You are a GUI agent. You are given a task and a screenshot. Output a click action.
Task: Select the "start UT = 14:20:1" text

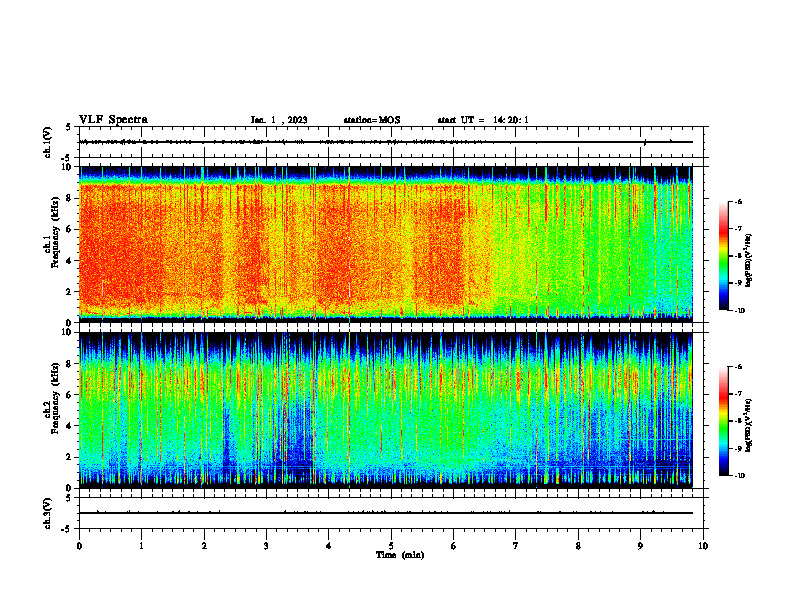click(x=483, y=120)
